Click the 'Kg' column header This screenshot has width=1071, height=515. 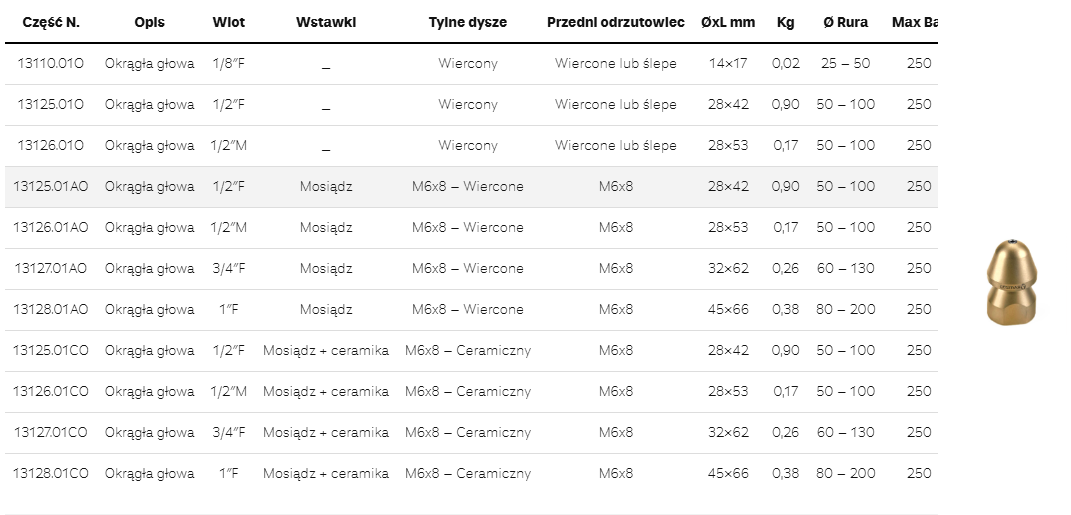click(x=786, y=23)
